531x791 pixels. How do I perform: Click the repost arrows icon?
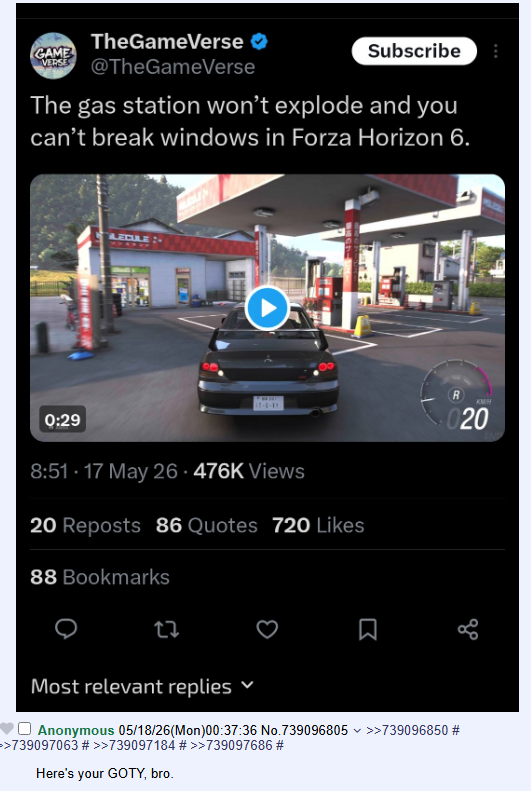[166, 629]
